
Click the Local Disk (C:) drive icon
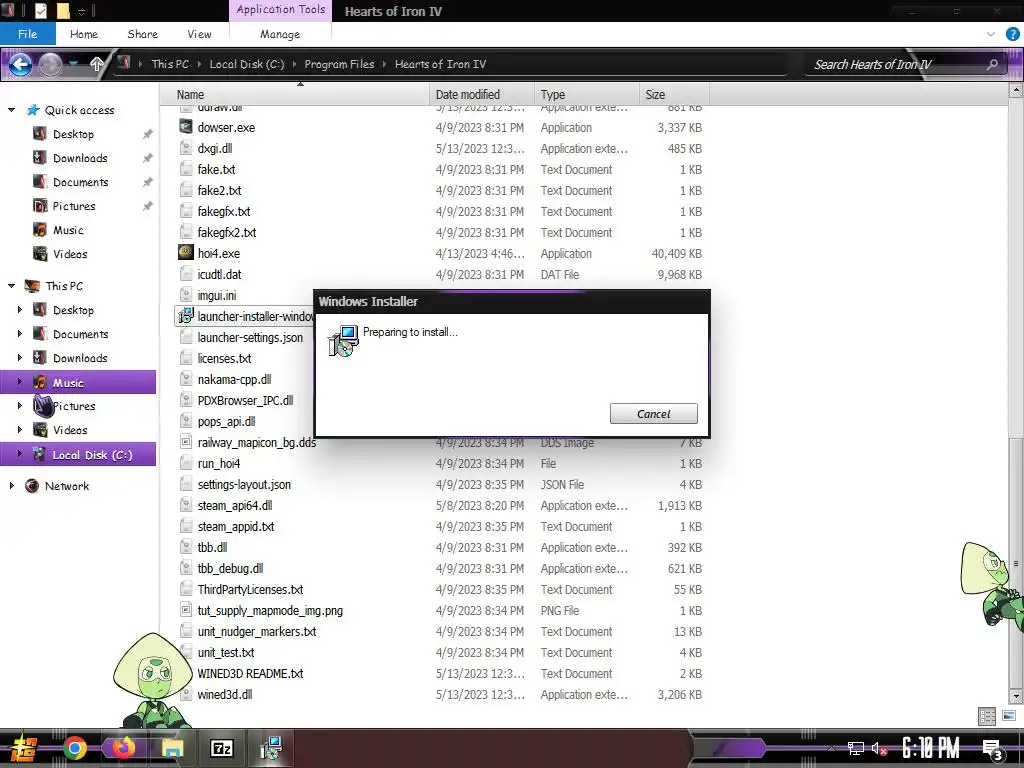(x=40, y=455)
